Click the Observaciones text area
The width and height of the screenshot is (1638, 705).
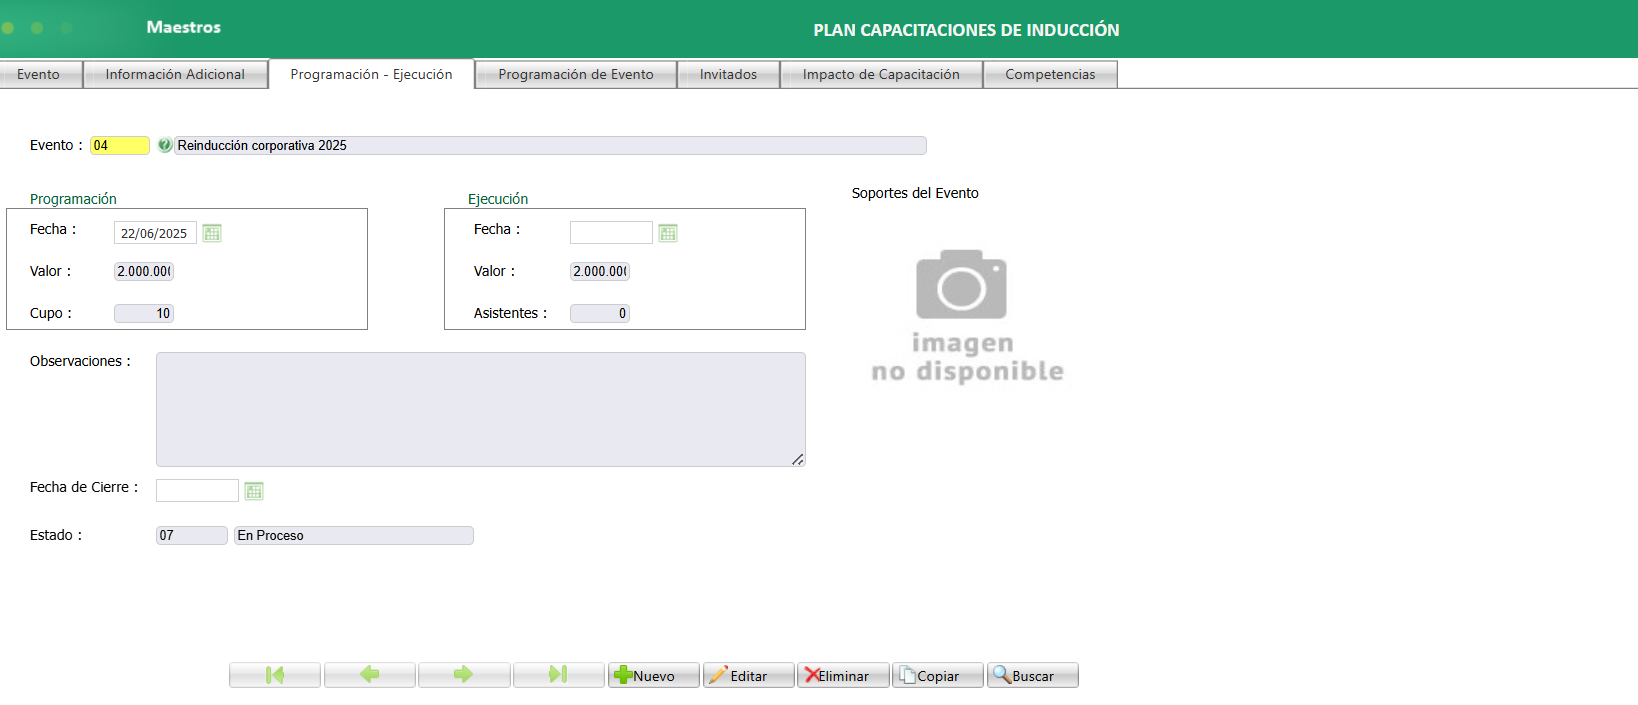pos(481,409)
